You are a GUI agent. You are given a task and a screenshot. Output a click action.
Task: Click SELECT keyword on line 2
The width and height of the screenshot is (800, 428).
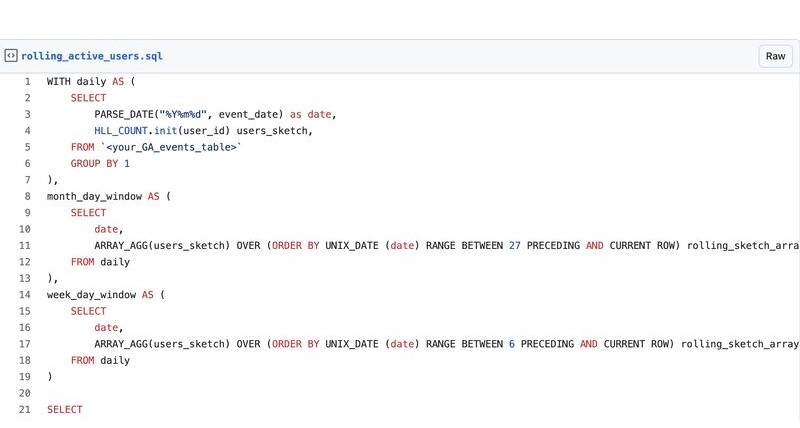[x=89, y=98]
